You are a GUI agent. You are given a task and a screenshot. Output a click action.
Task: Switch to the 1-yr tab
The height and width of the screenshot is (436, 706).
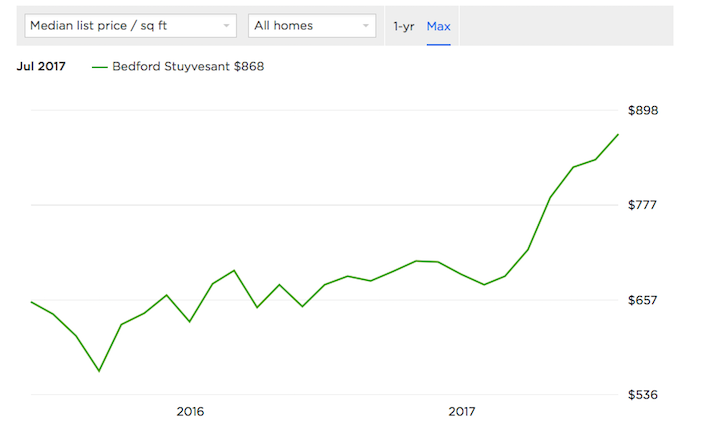[403, 27]
